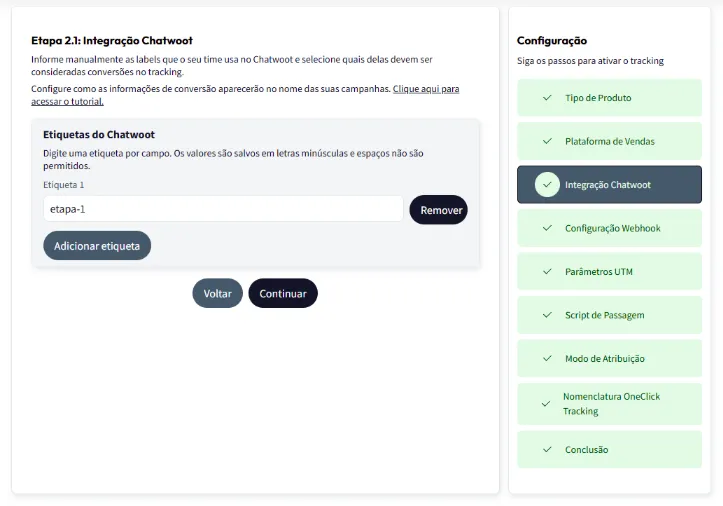Click the 'Configuração' sidebar heading
The image size is (723, 506).
(x=552, y=41)
